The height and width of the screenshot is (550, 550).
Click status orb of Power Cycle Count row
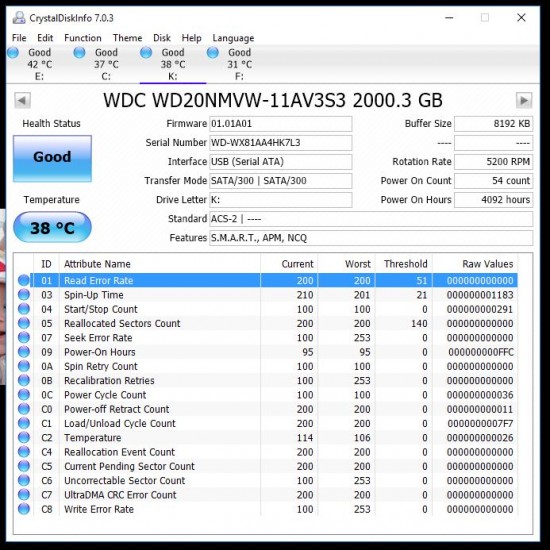click(x=24, y=395)
